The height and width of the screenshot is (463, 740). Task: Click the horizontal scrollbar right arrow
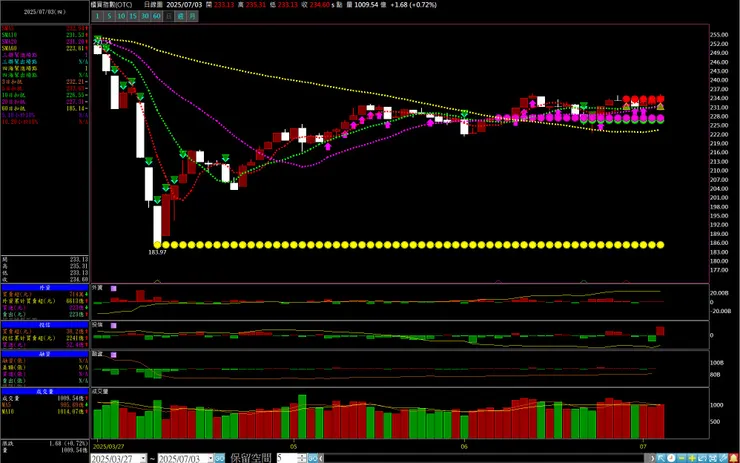pyautogui.click(x=652, y=458)
